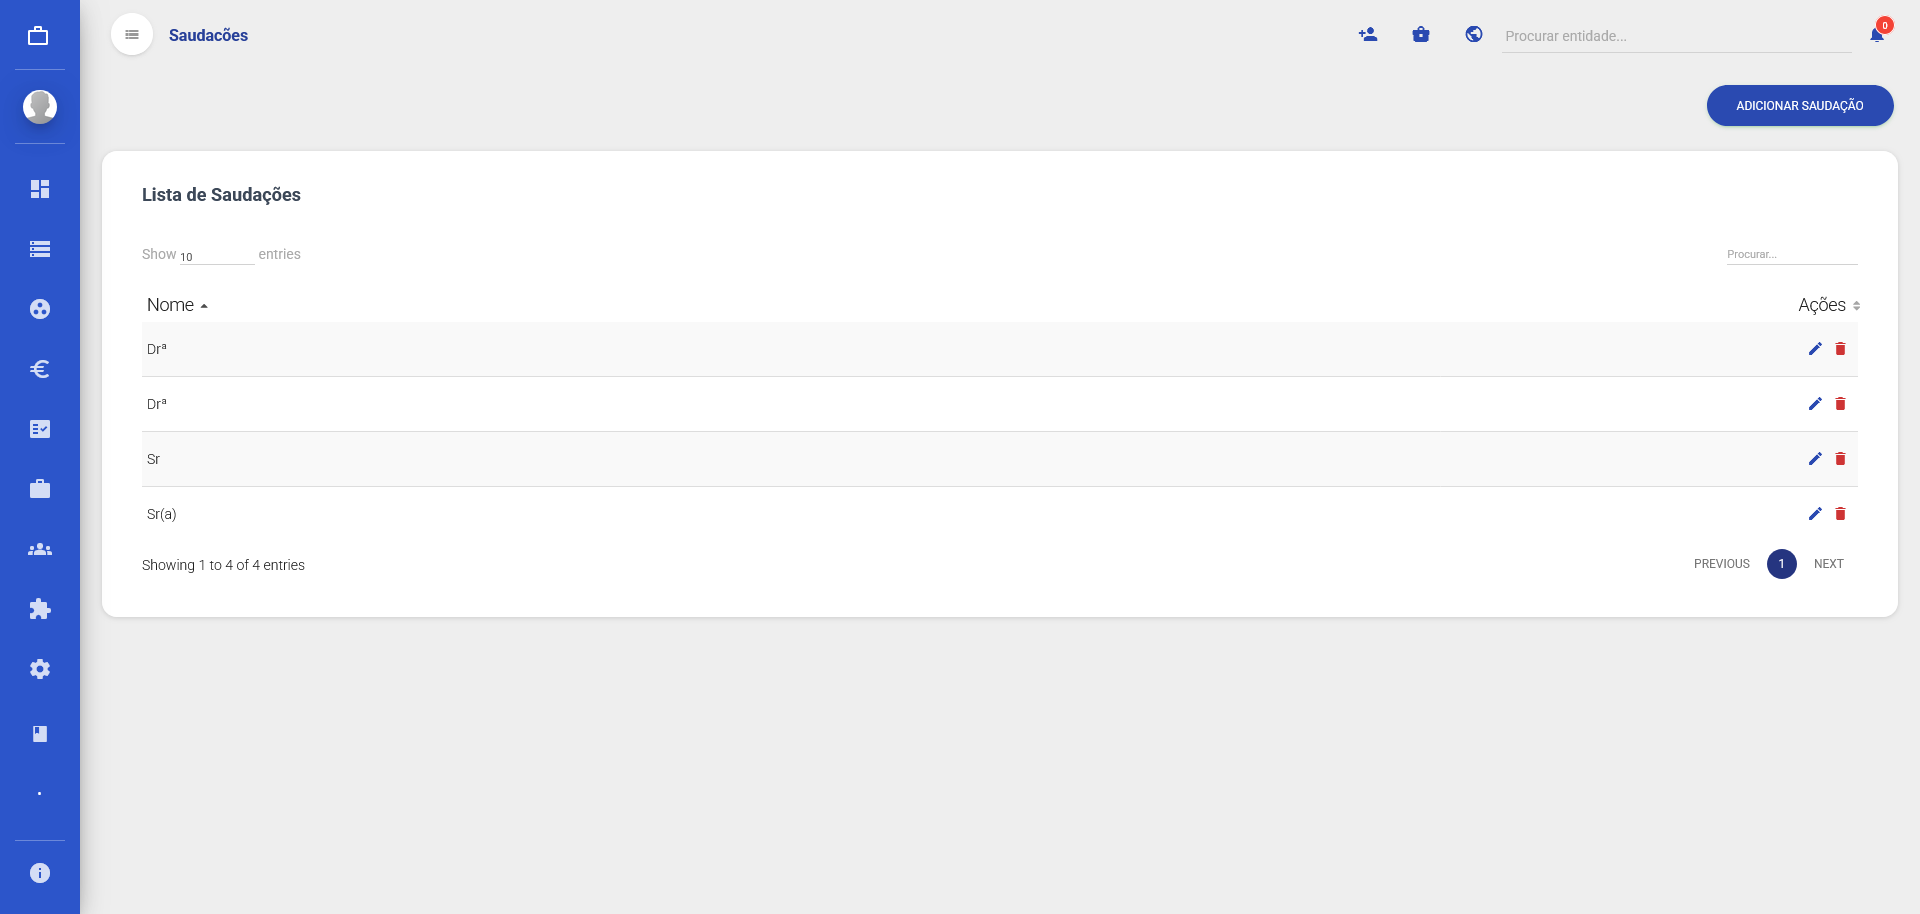Delete the Sr greeting entry
The width and height of the screenshot is (1920, 914).
(1840, 459)
